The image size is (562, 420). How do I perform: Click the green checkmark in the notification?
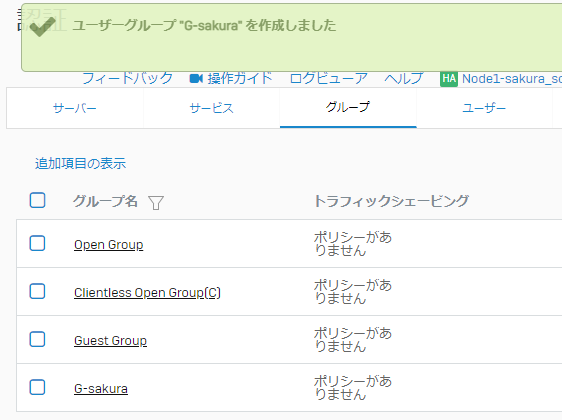(43, 27)
